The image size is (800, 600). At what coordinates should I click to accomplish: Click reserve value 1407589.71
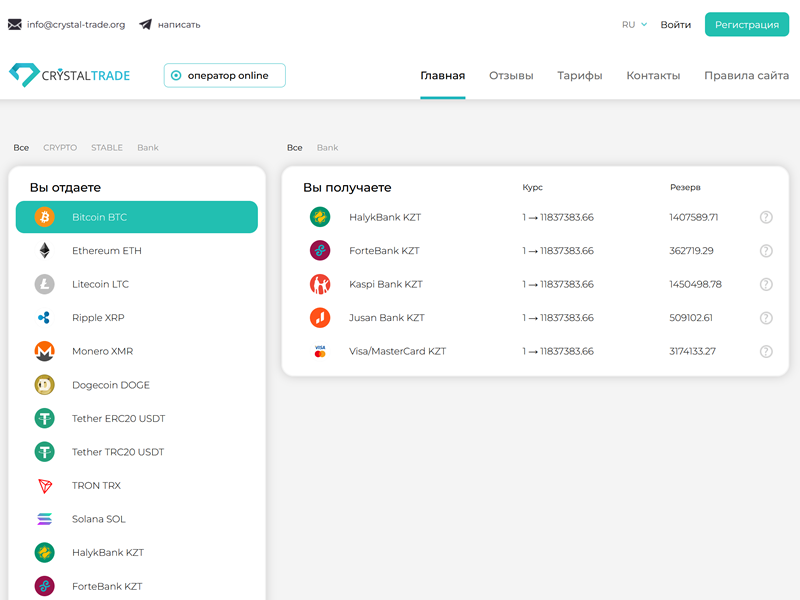[694, 217]
